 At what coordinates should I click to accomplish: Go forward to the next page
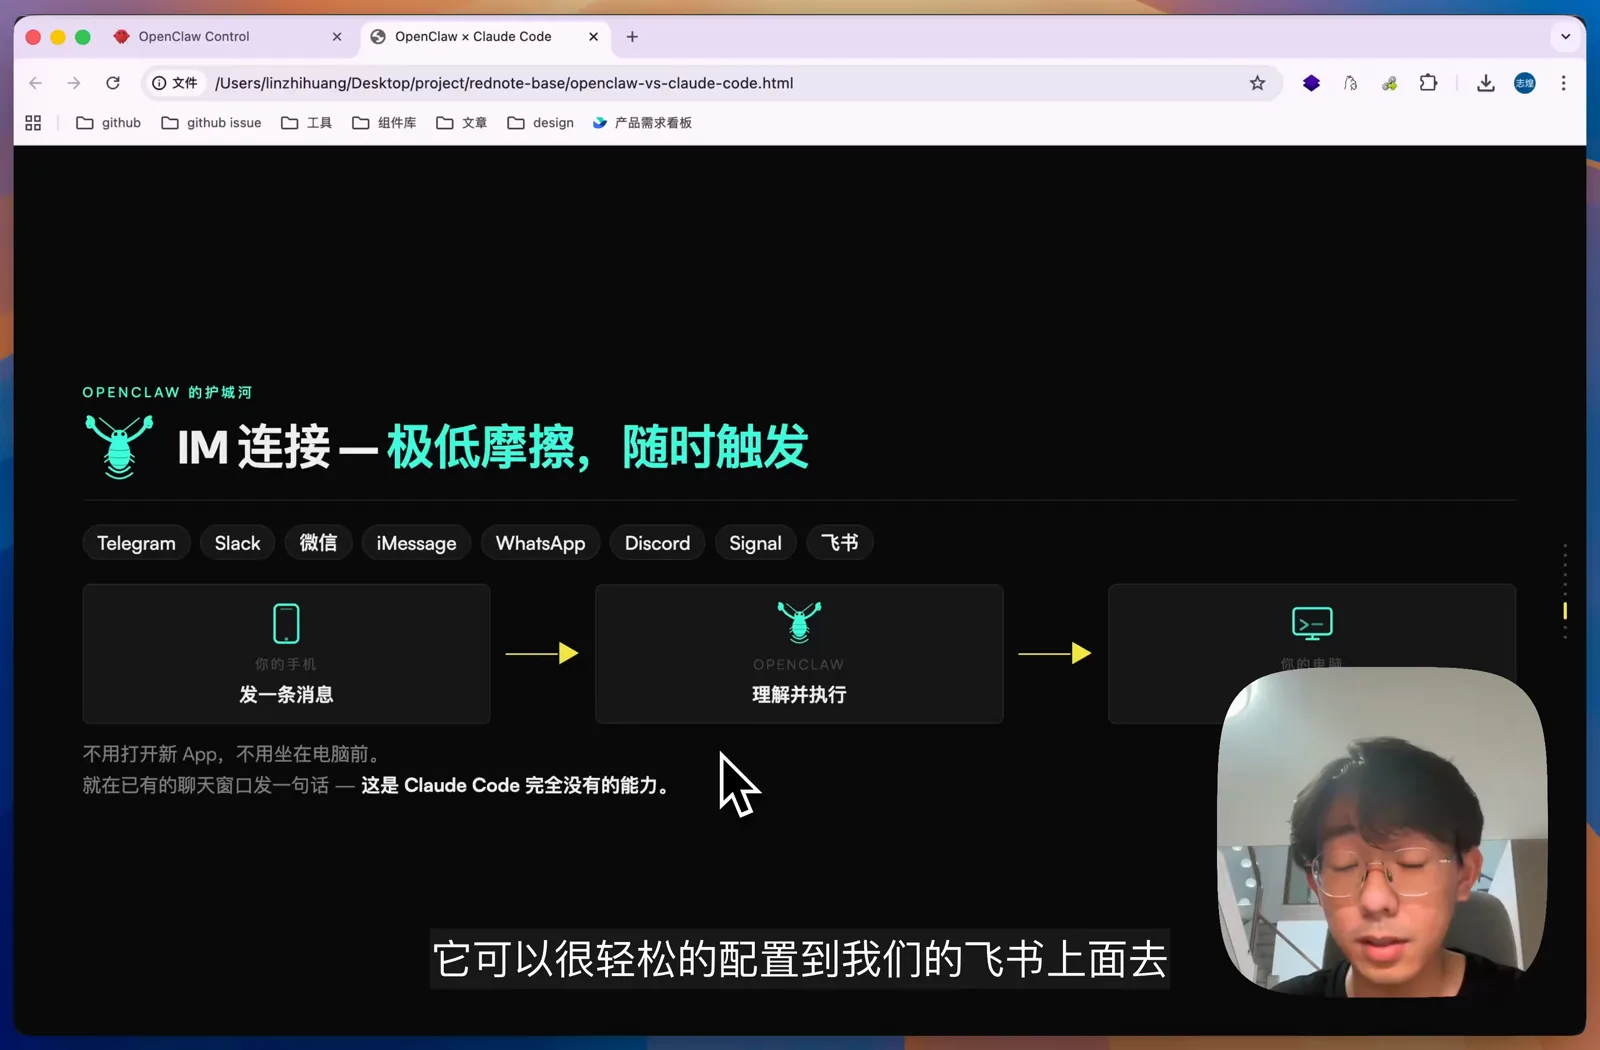point(74,83)
